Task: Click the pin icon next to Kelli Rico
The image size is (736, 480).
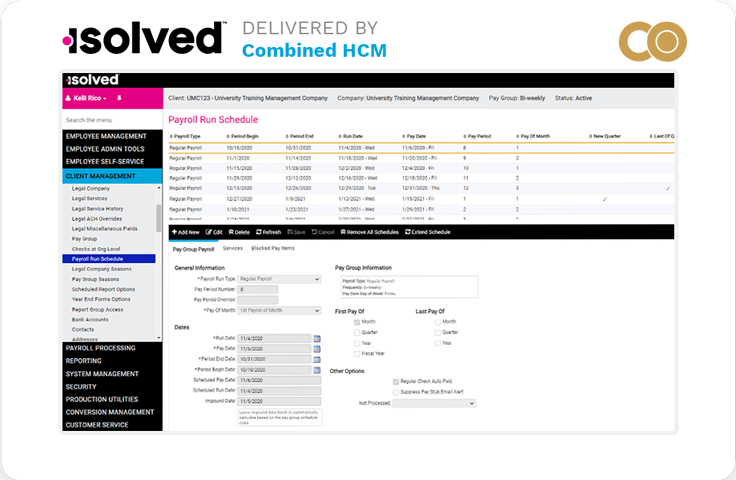Action: [119, 98]
